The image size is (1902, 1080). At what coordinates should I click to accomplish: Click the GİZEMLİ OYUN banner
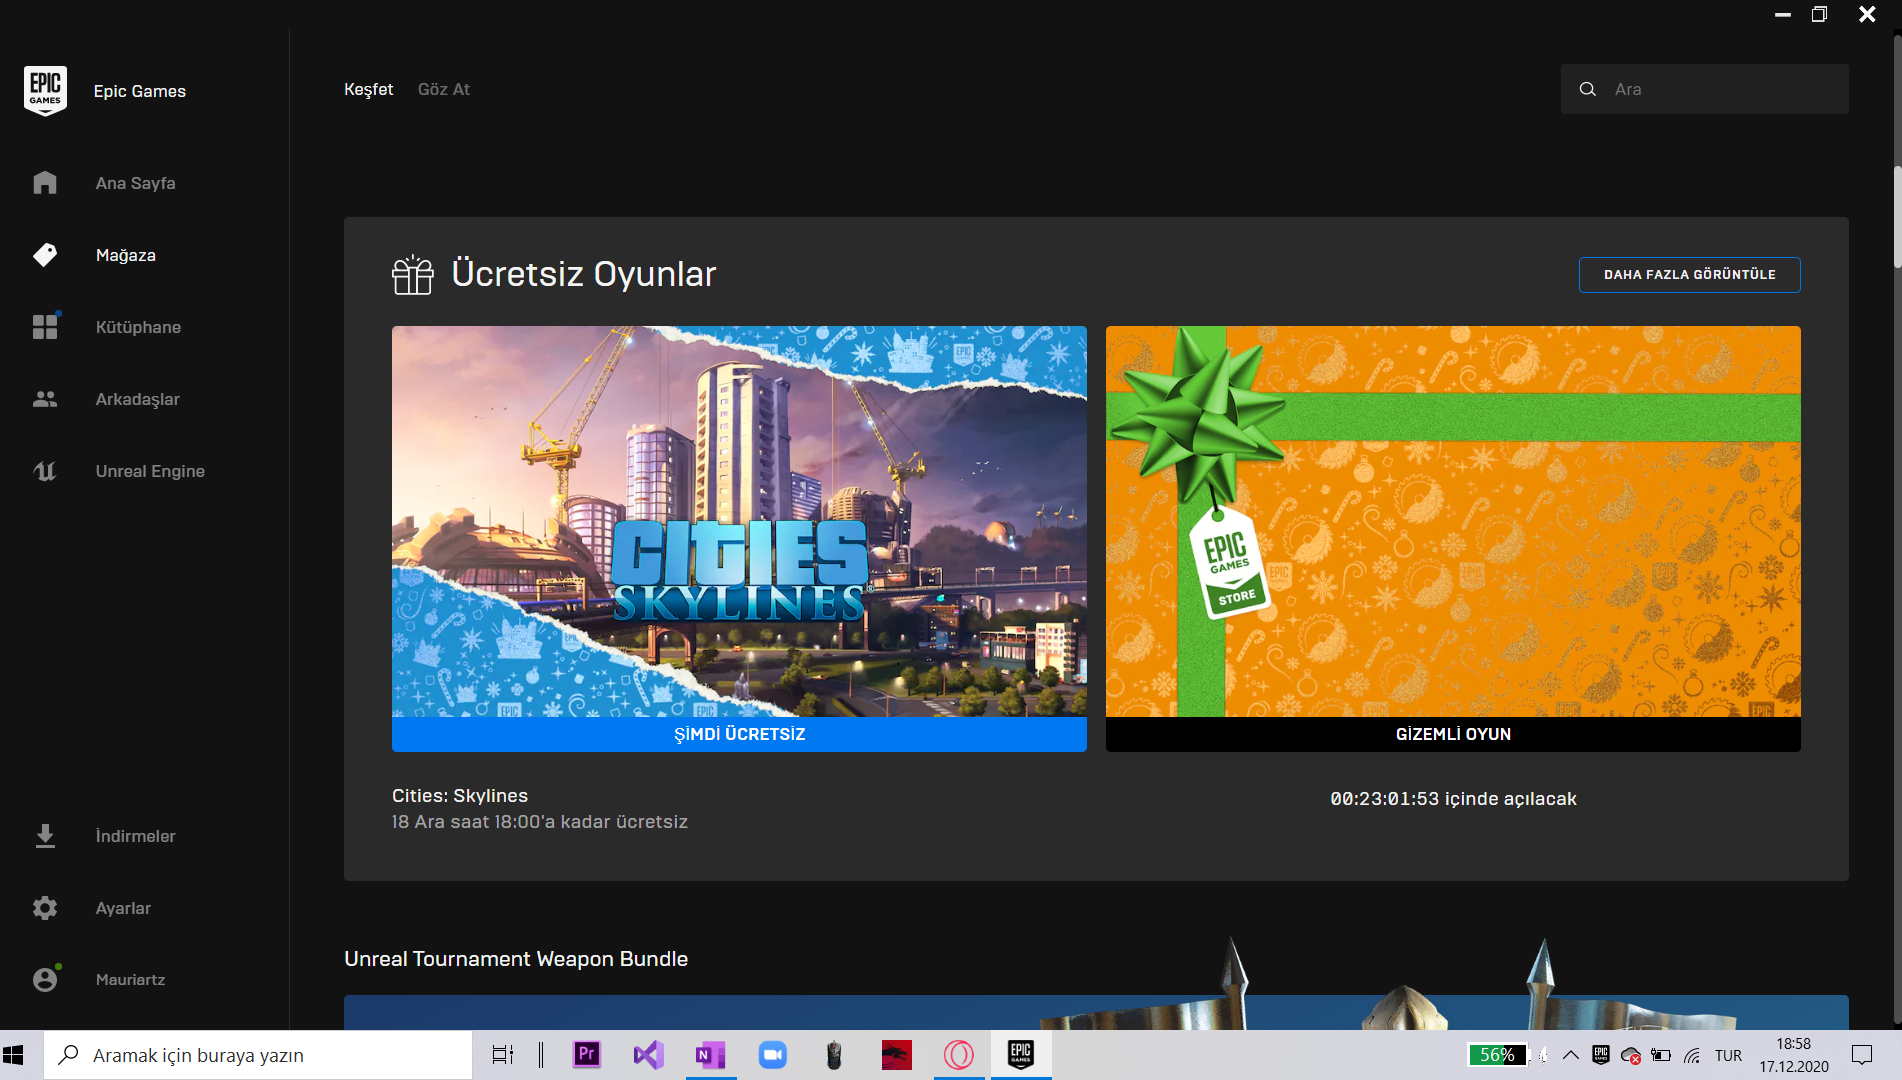(1453, 734)
